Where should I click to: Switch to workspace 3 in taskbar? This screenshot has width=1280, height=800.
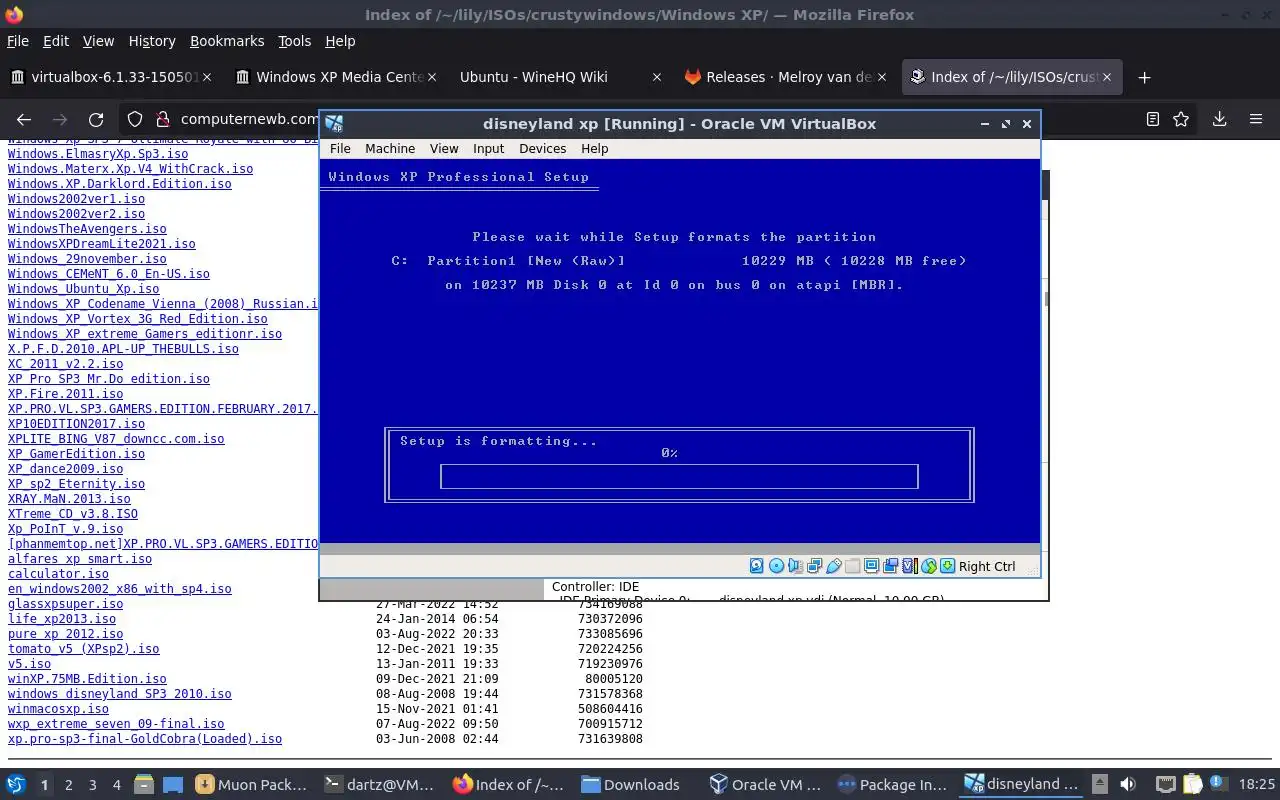pos(92,785)
